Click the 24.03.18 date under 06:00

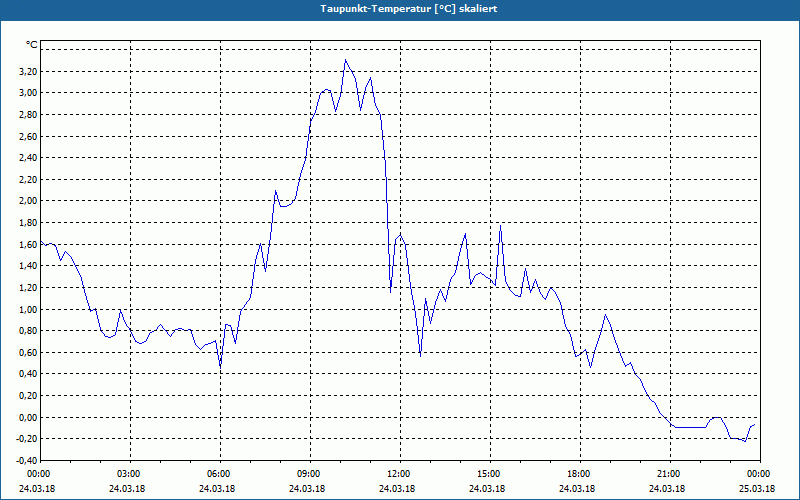pyautogui.click(x=217, y=489)
